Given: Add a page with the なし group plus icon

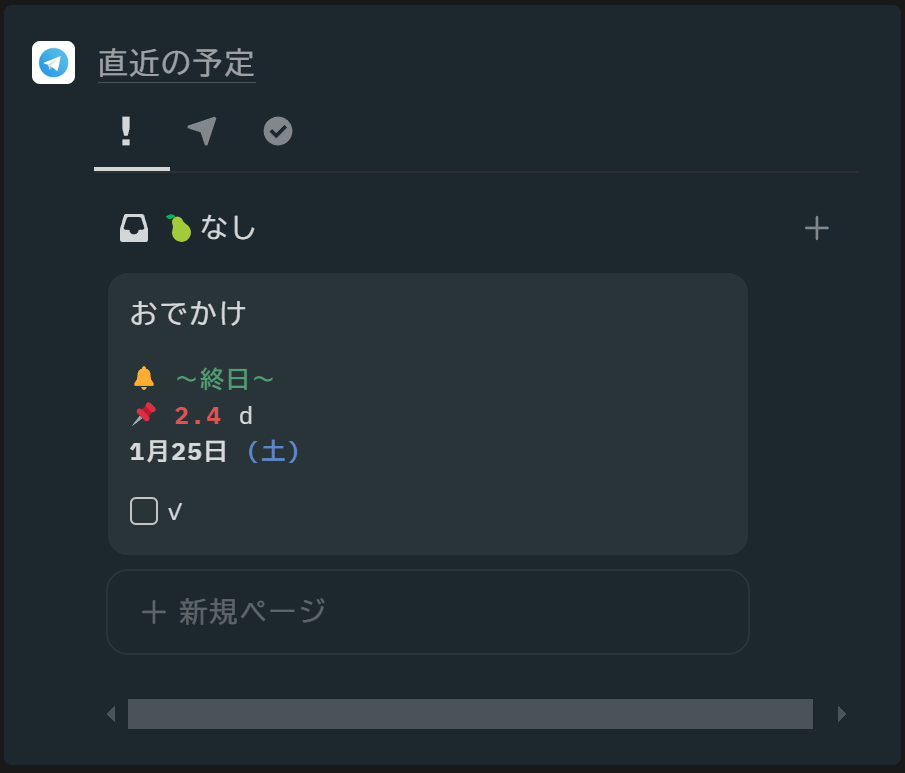Looking at the screenshot, I should pos(816,228).
